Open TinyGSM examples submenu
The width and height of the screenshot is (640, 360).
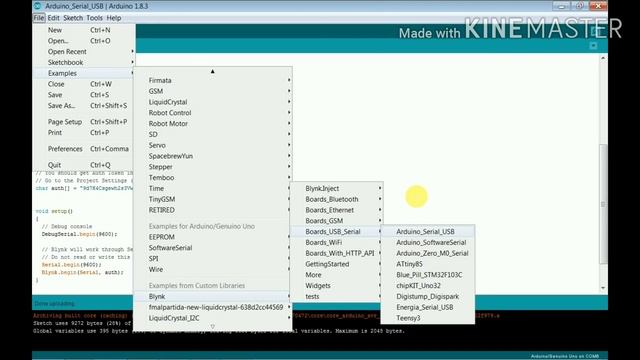click(x=213, y=200)
